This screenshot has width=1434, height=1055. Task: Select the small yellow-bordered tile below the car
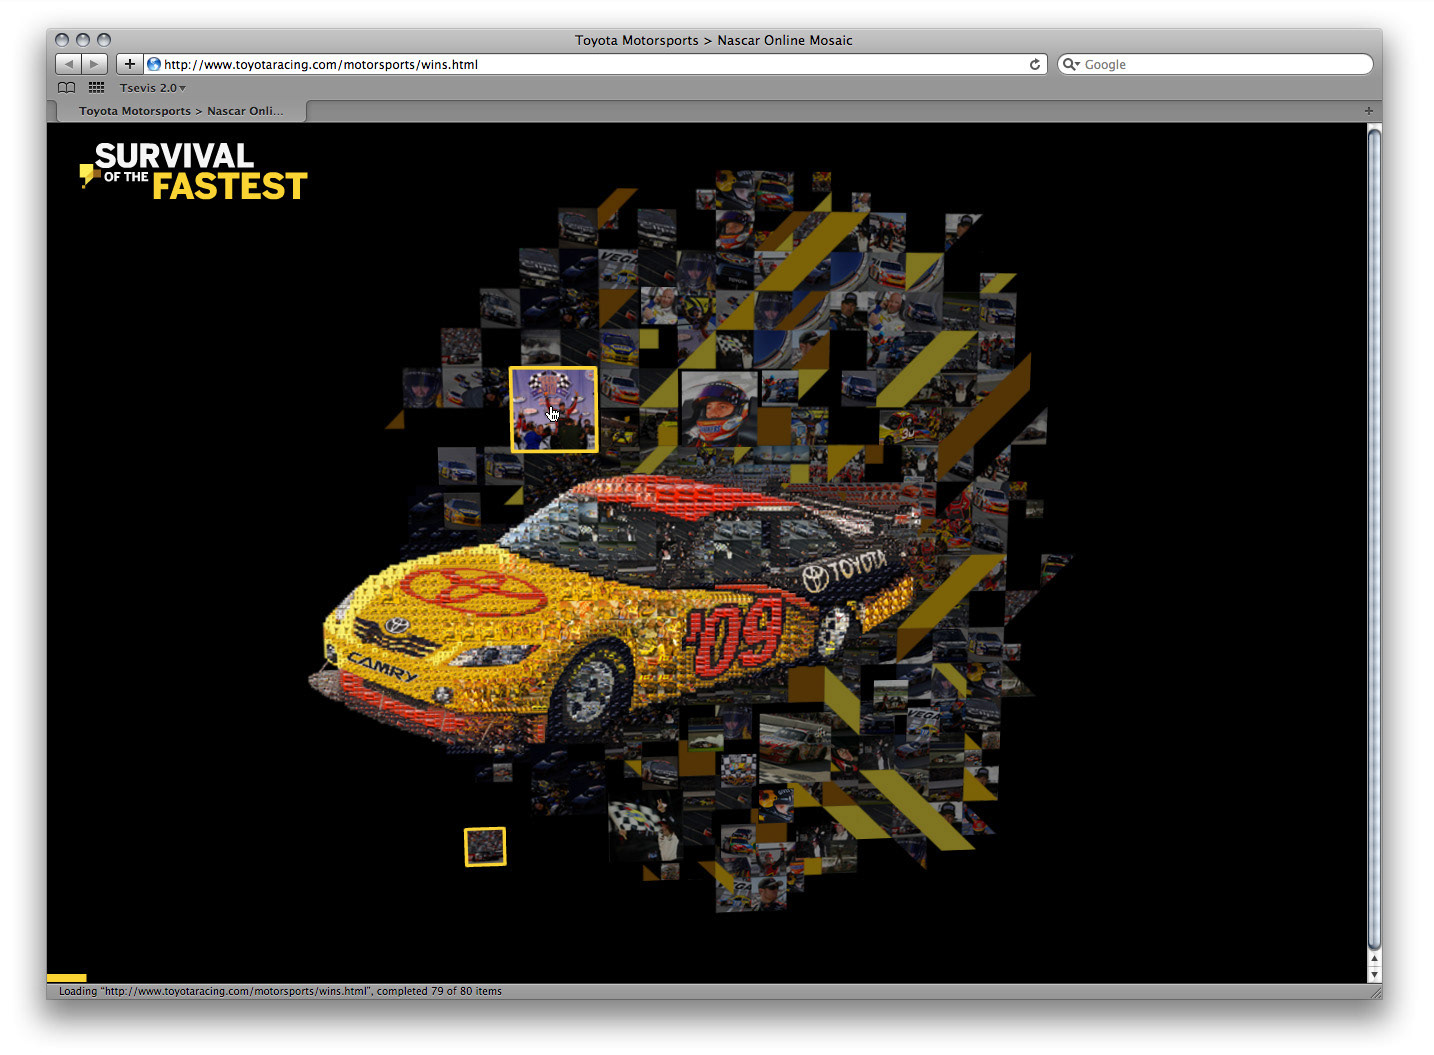pyautogui.click(x=485, y=847)
